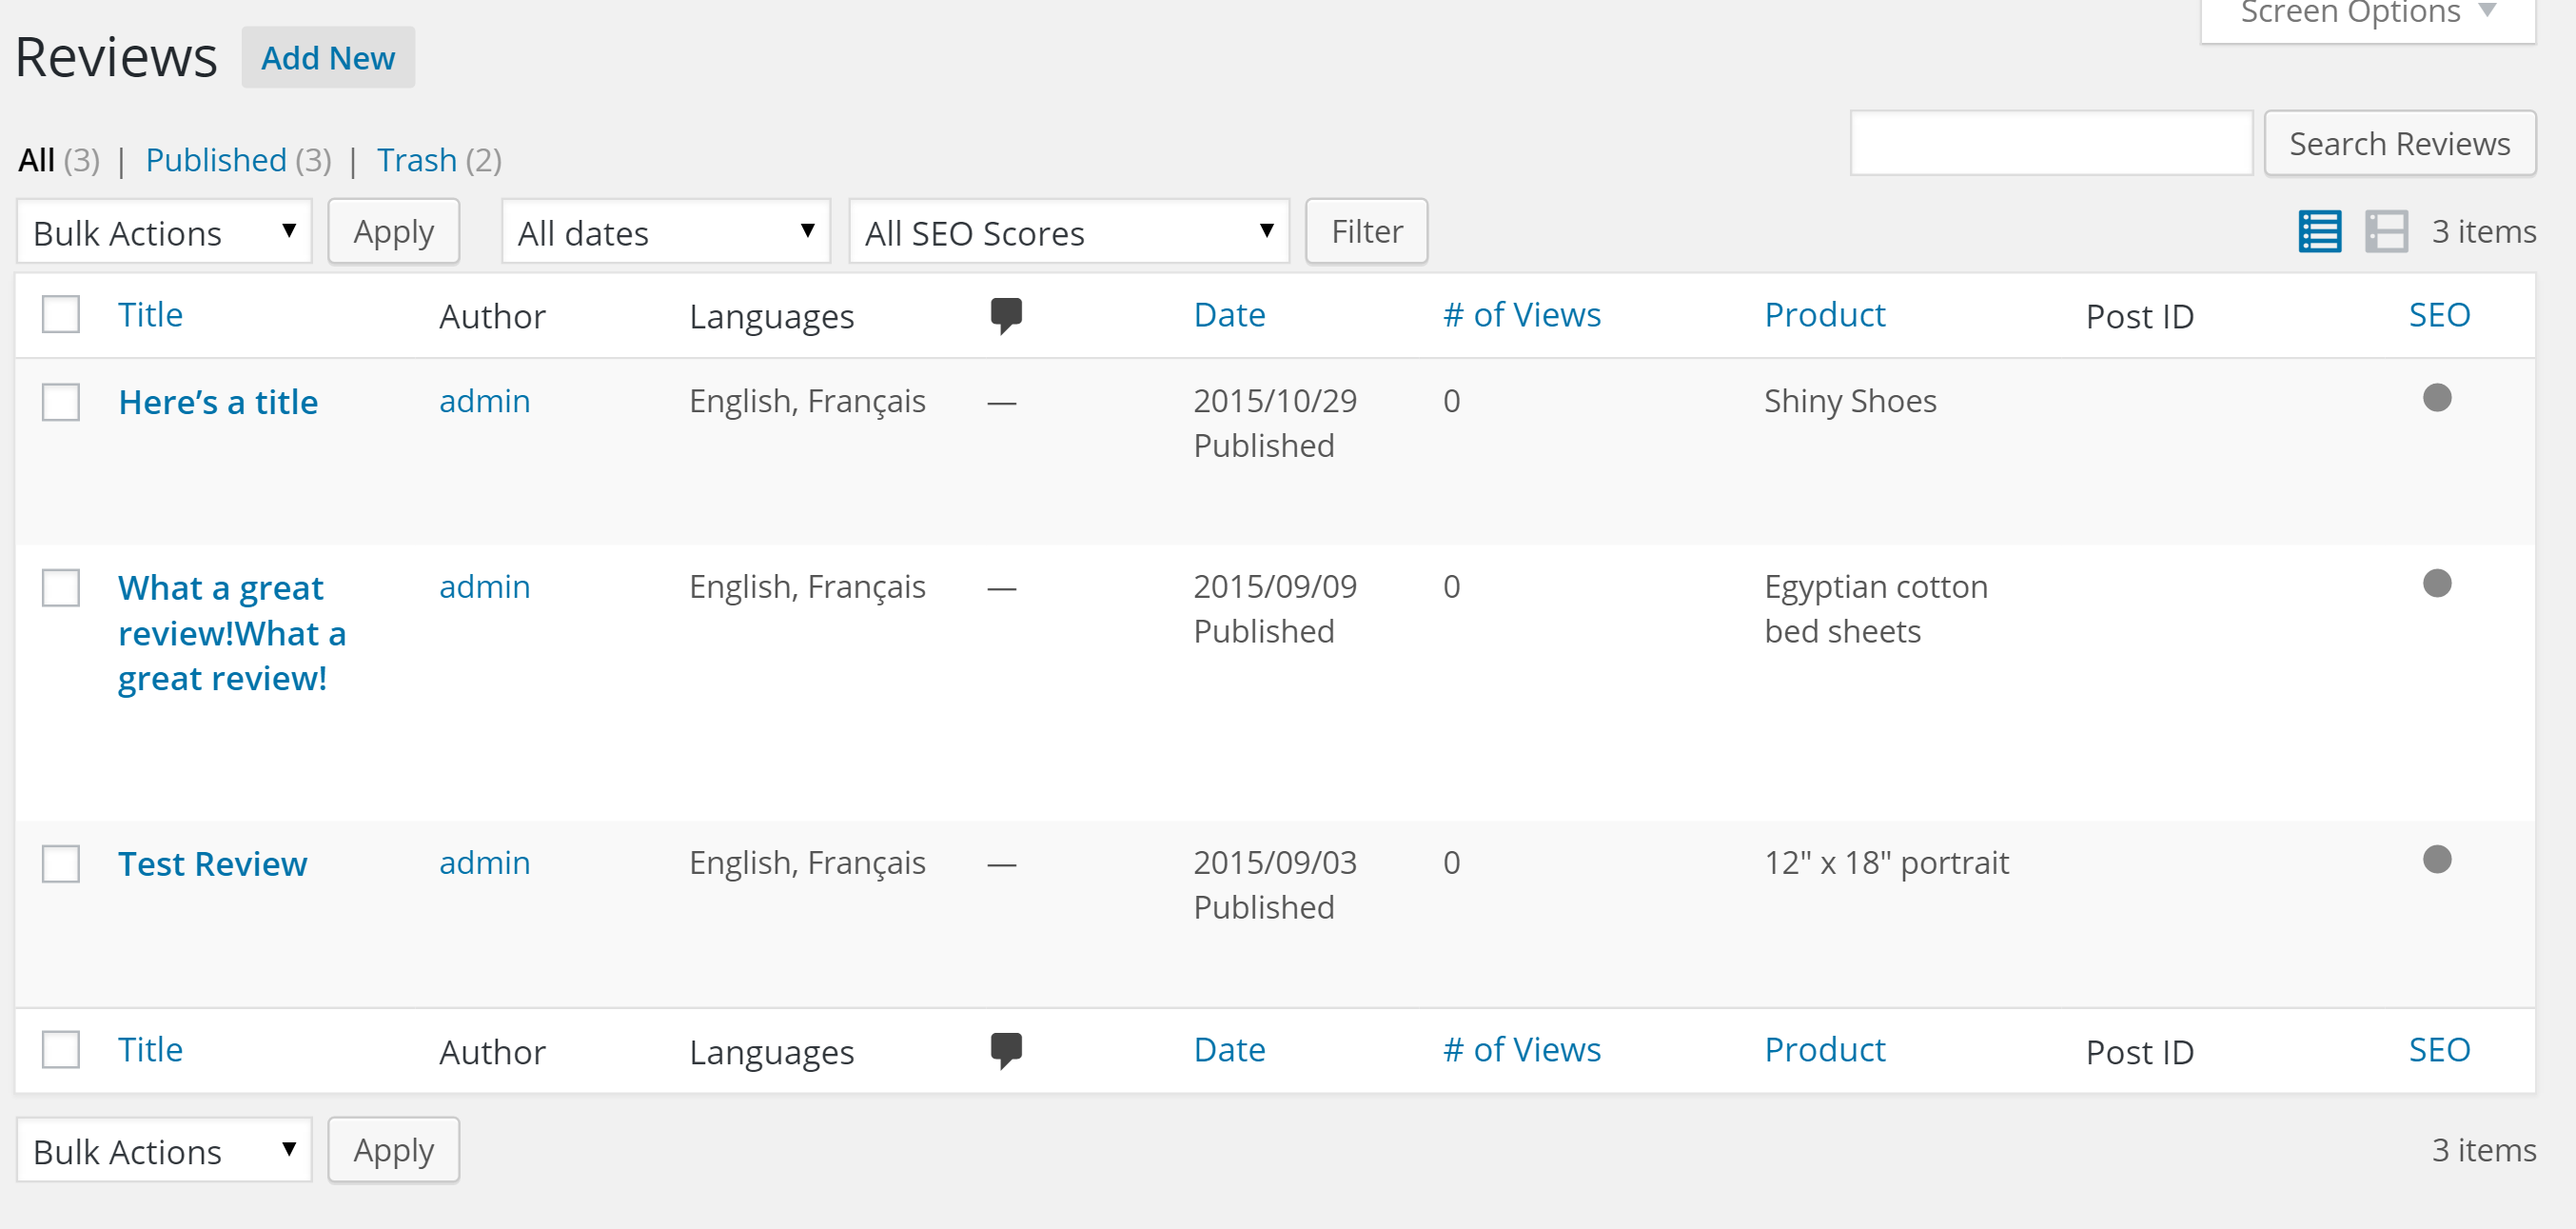Viewport: 2576px width, 1229px height.
Task: Switch to list view mode icon
Action: (2319, 232)
